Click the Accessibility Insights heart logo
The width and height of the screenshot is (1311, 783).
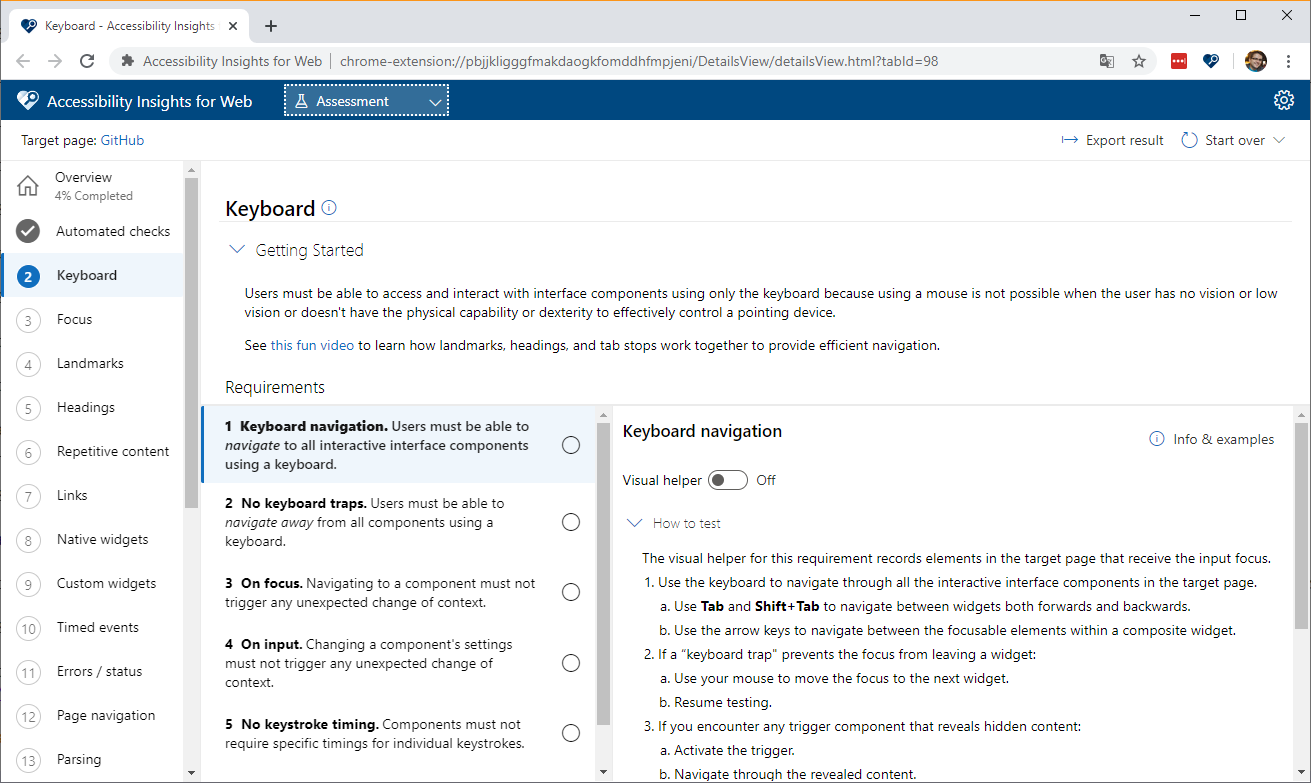tap(28, 101)
